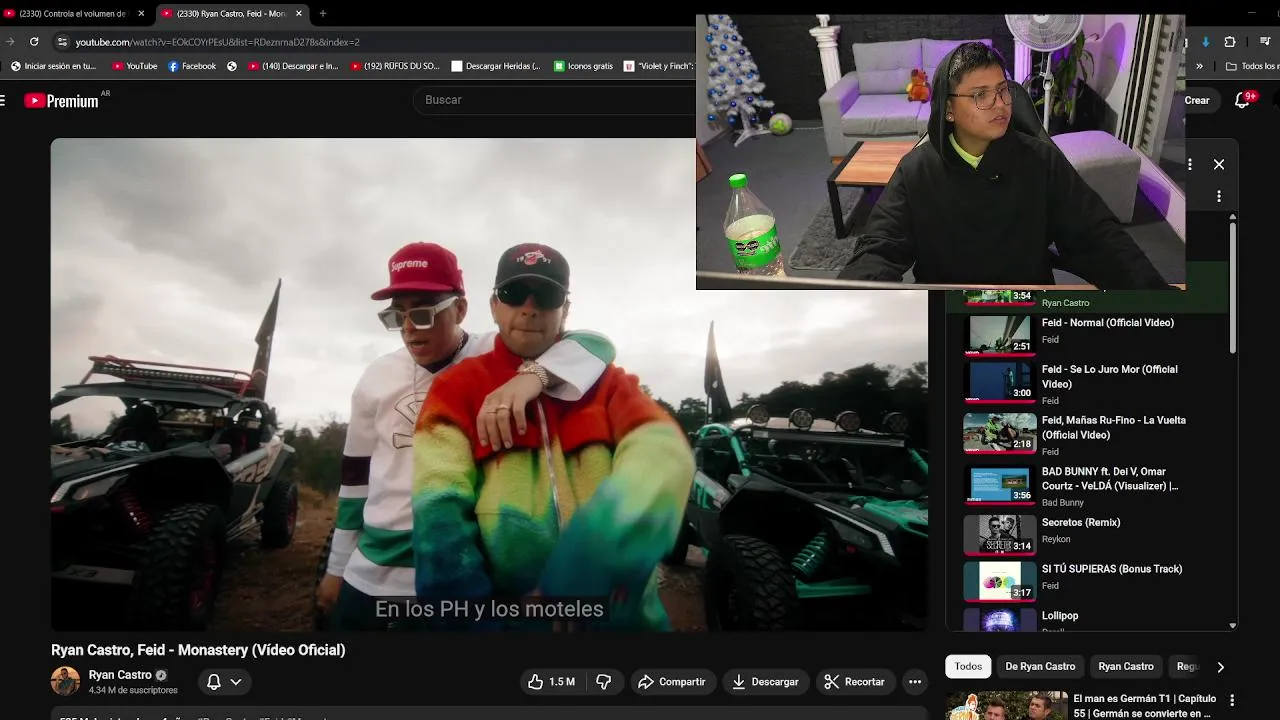This screenshot has width=1280, height=720.
Task: Open options menu for 'El man es Germán' video
Action: click(x=1232, y=701)
